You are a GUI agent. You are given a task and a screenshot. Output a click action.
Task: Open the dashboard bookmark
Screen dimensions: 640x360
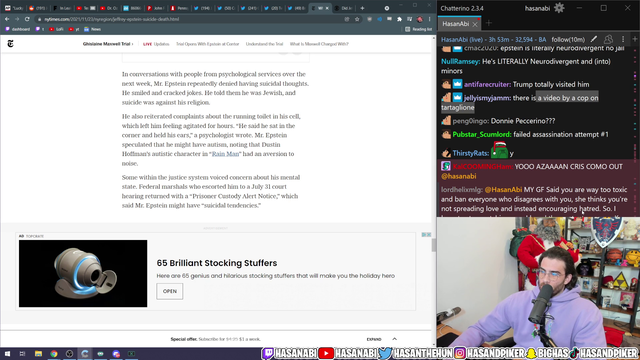coord(18,29)
